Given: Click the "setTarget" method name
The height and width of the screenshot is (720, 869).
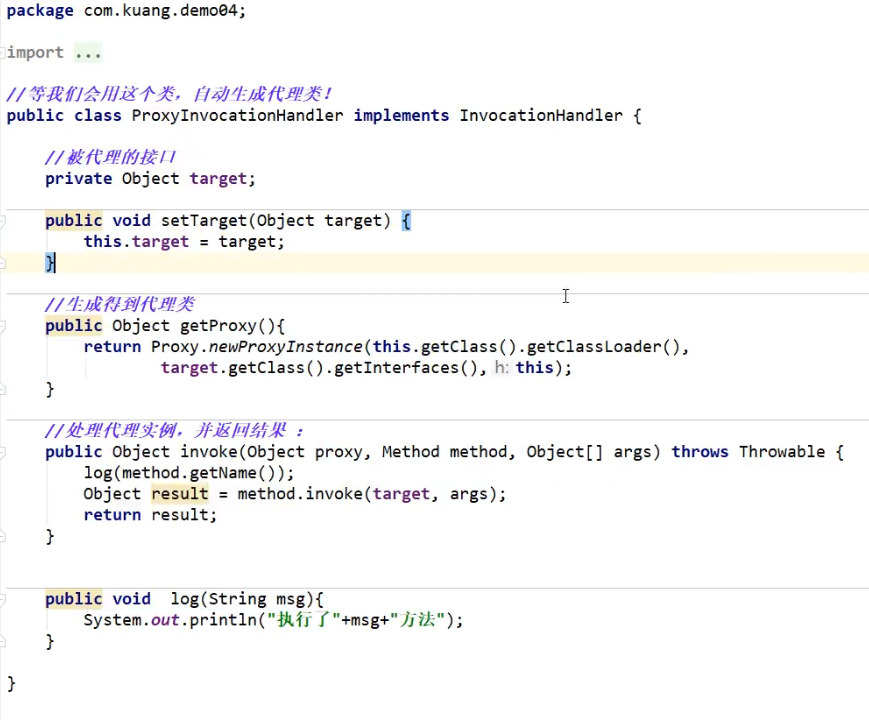Looking at the screenshot, I should [x=203, y=221].
